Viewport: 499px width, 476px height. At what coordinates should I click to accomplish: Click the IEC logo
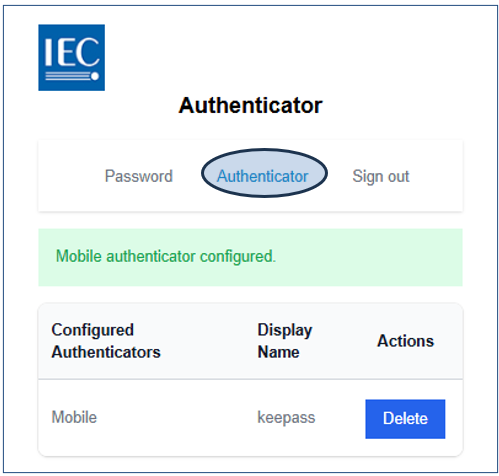[x=72, y=57]
